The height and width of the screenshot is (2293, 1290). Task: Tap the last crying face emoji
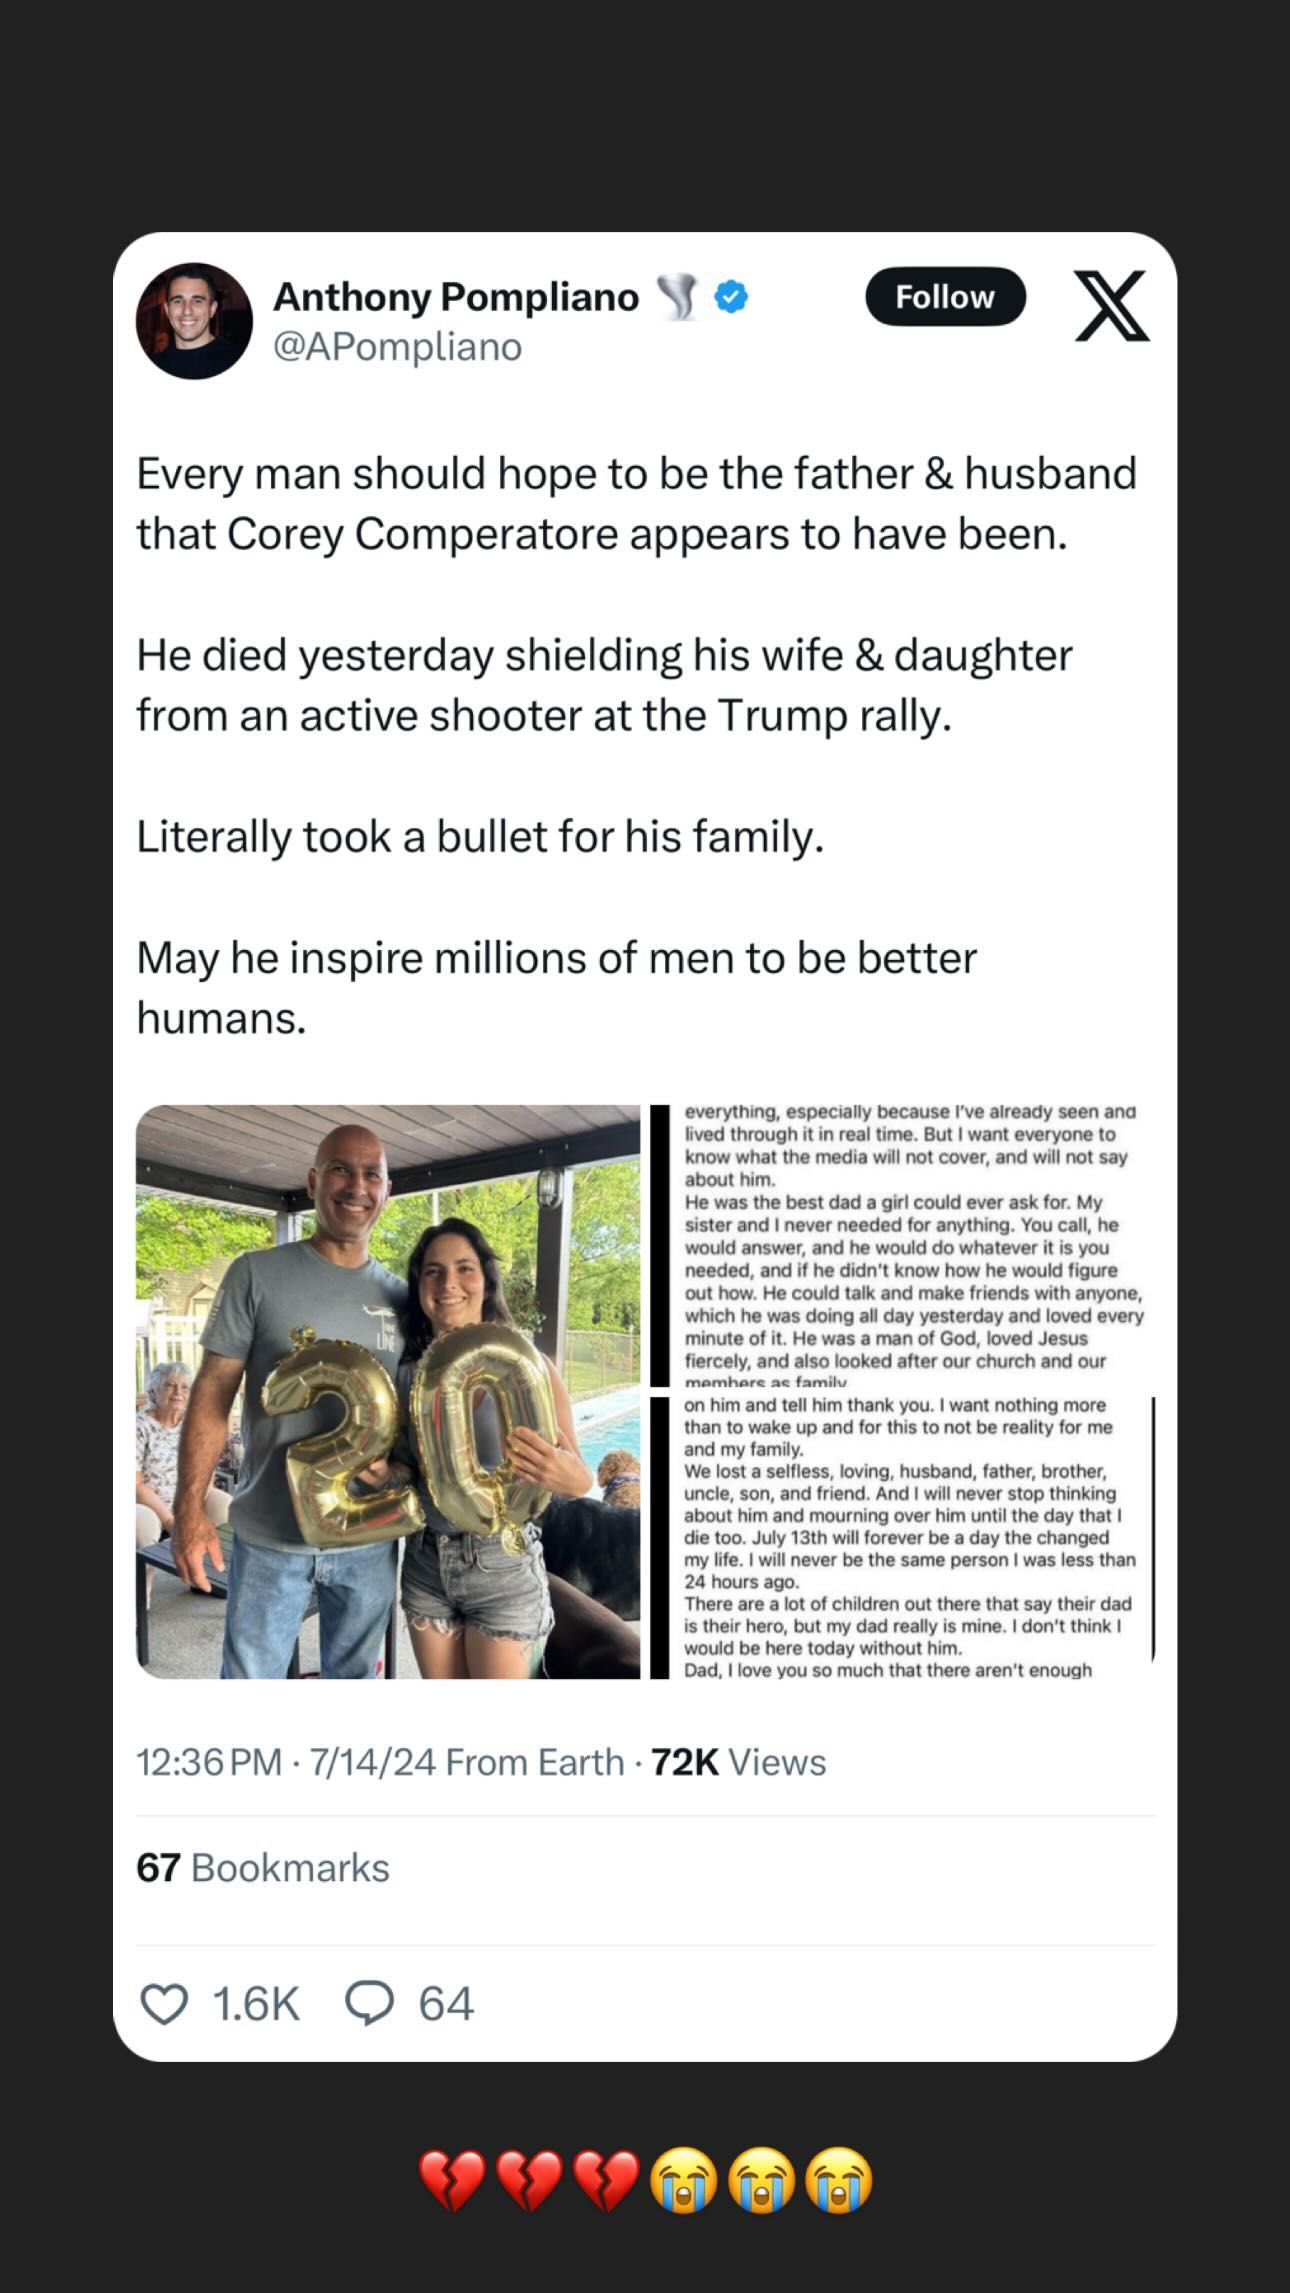tap(839, 2180)
